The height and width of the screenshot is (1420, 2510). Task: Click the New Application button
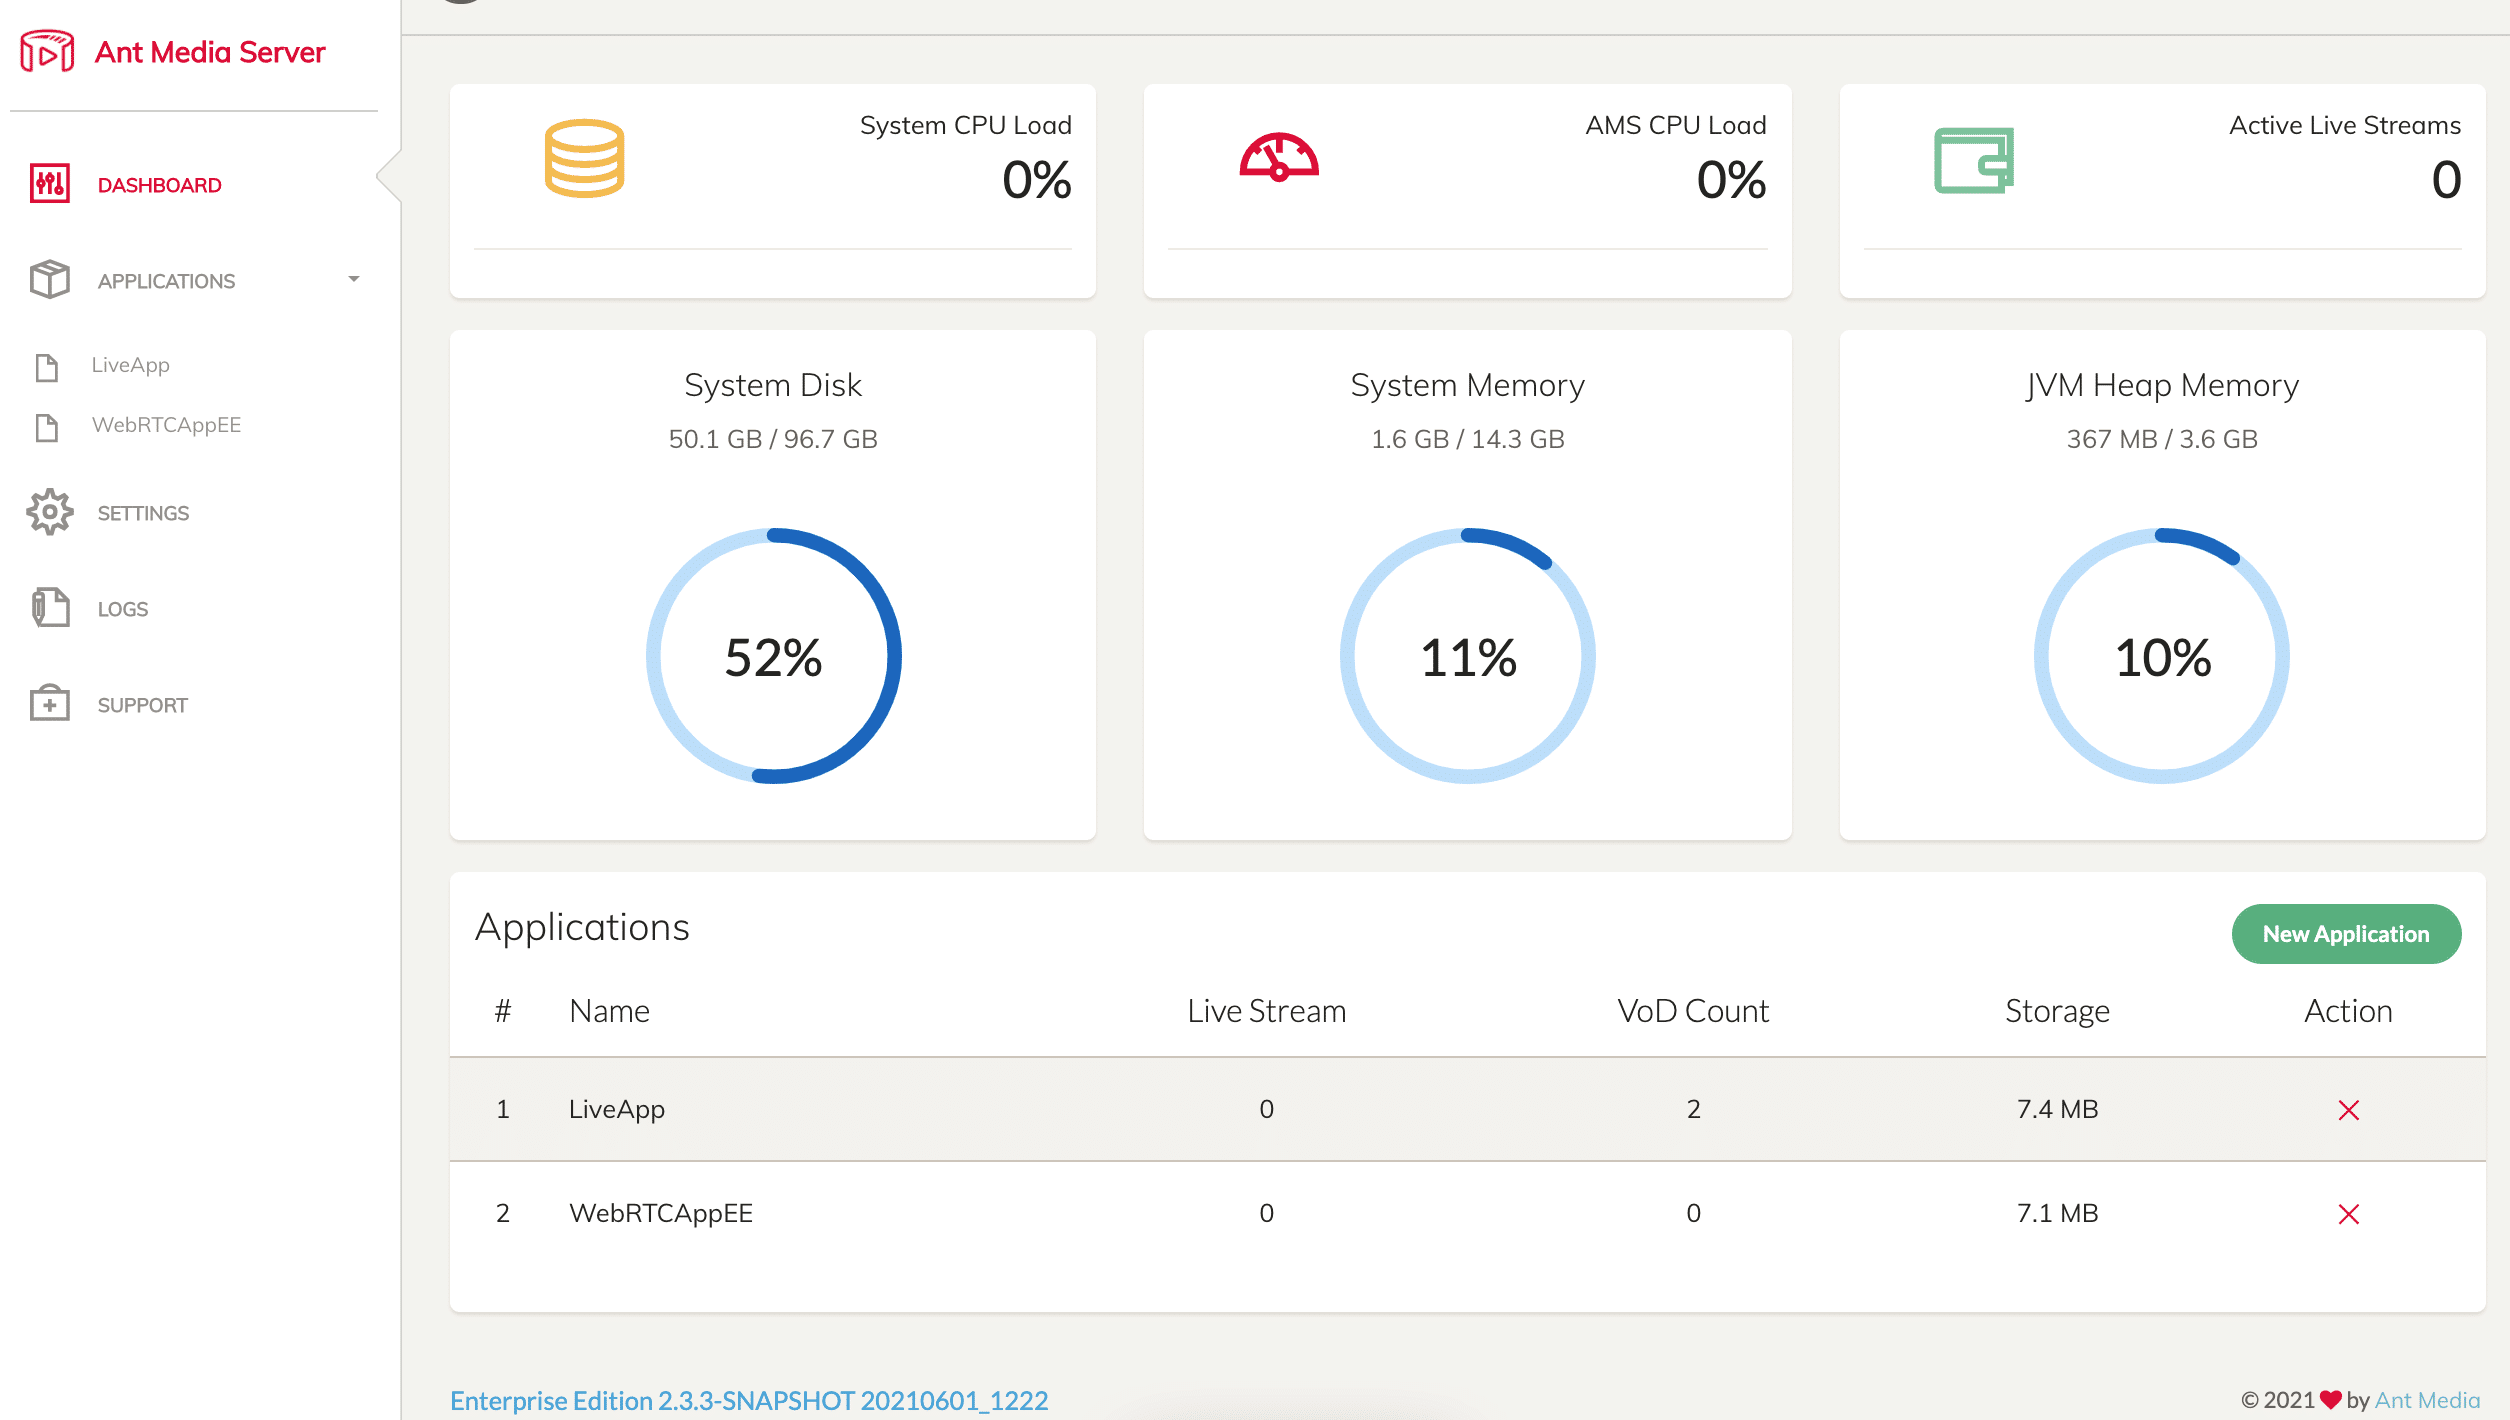point(2346,934)
